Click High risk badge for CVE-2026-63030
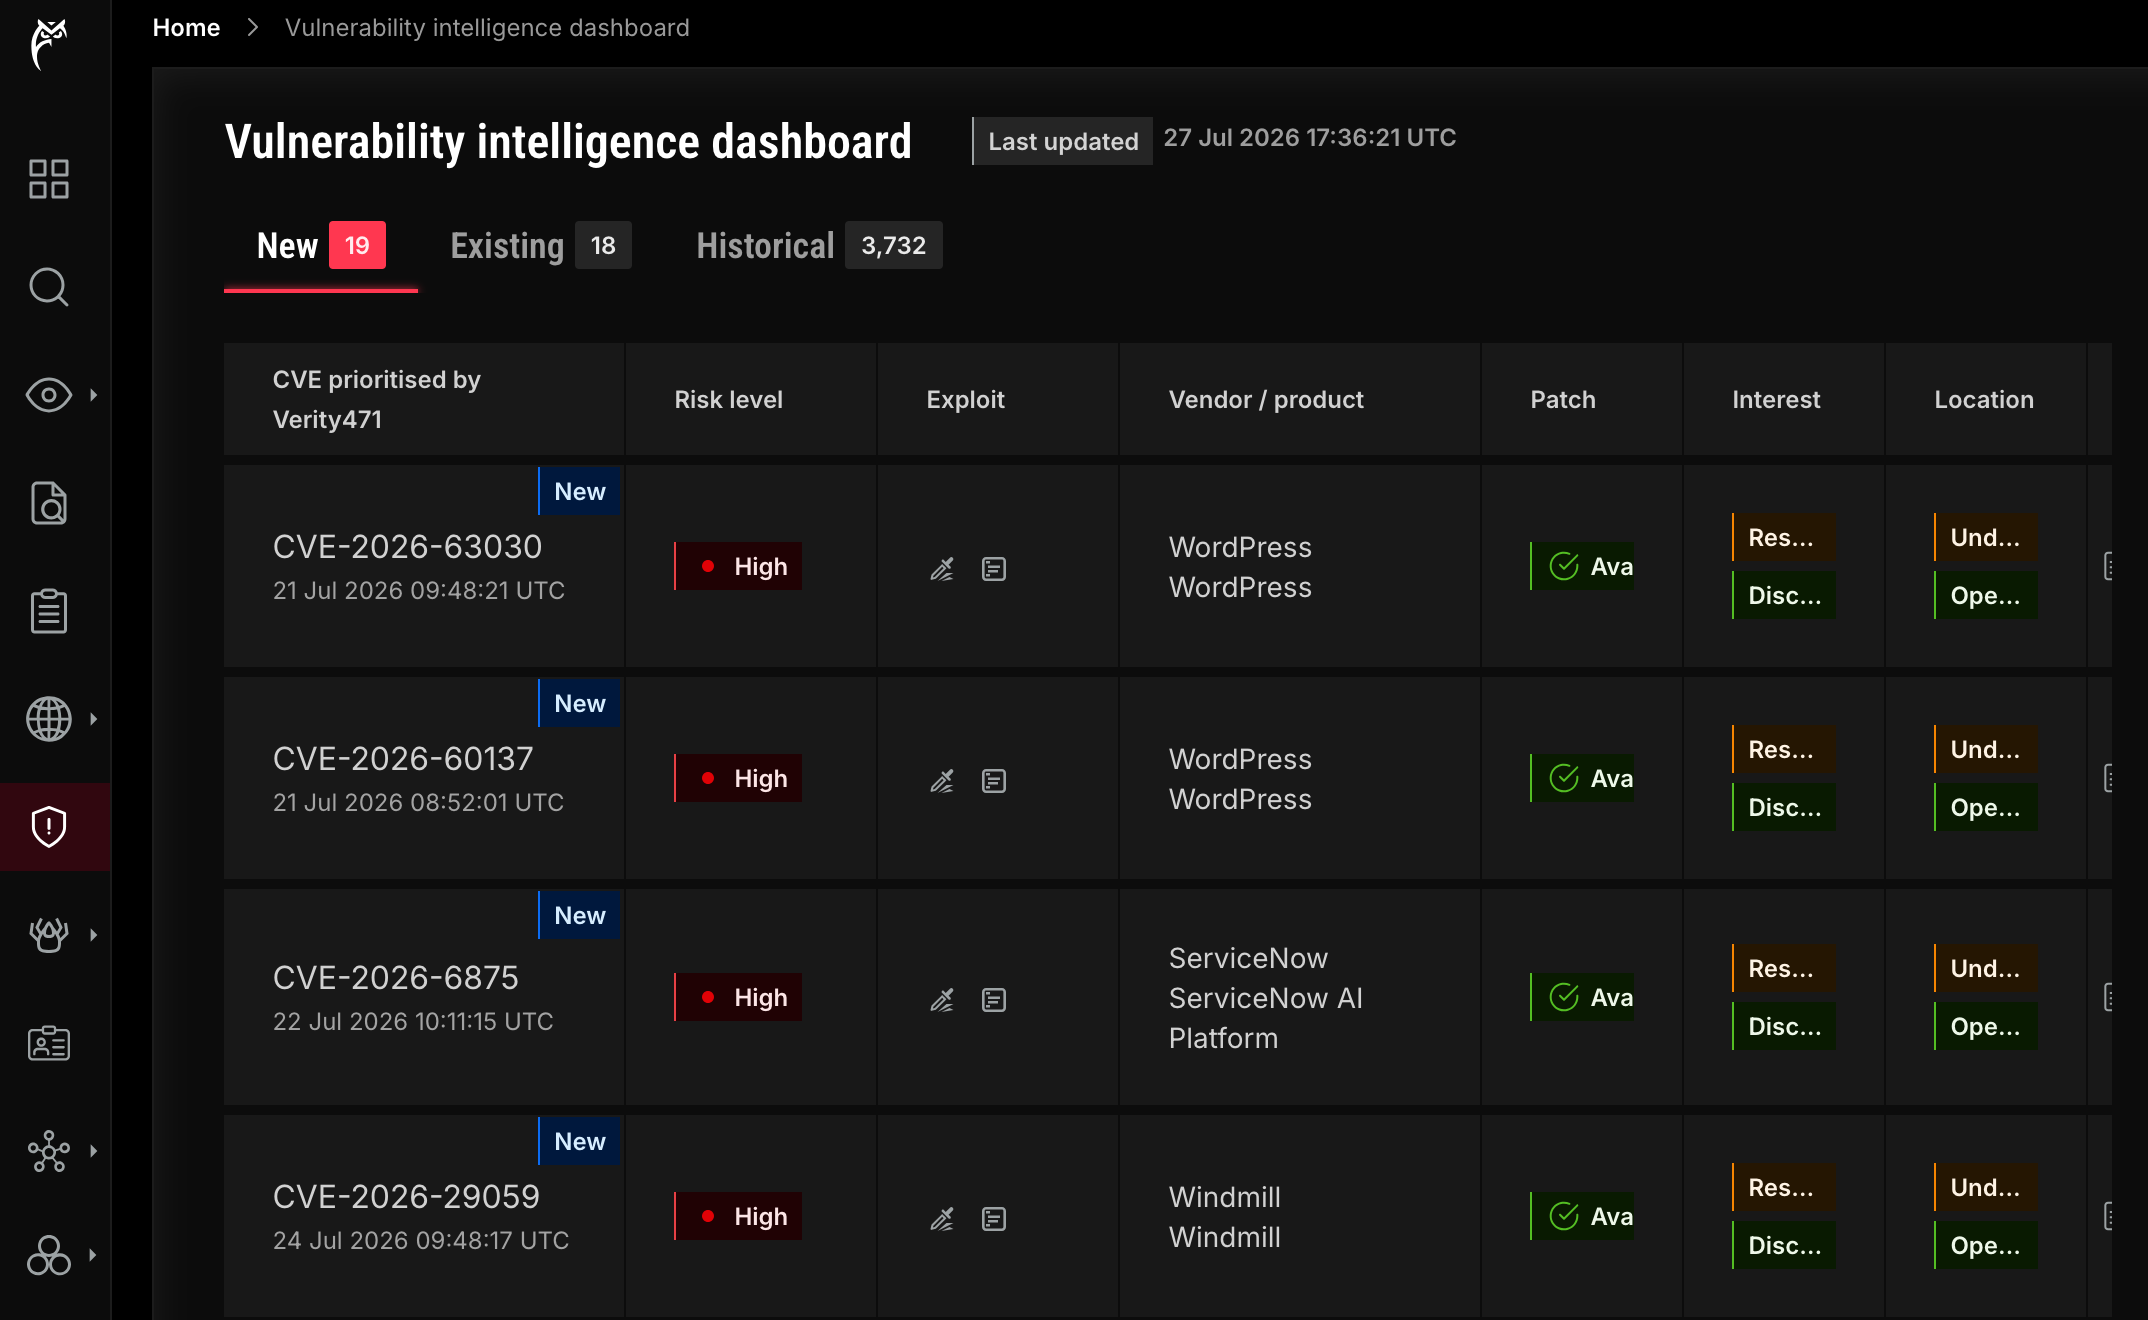This screenshot has width=2148, height=1320. 738,567
